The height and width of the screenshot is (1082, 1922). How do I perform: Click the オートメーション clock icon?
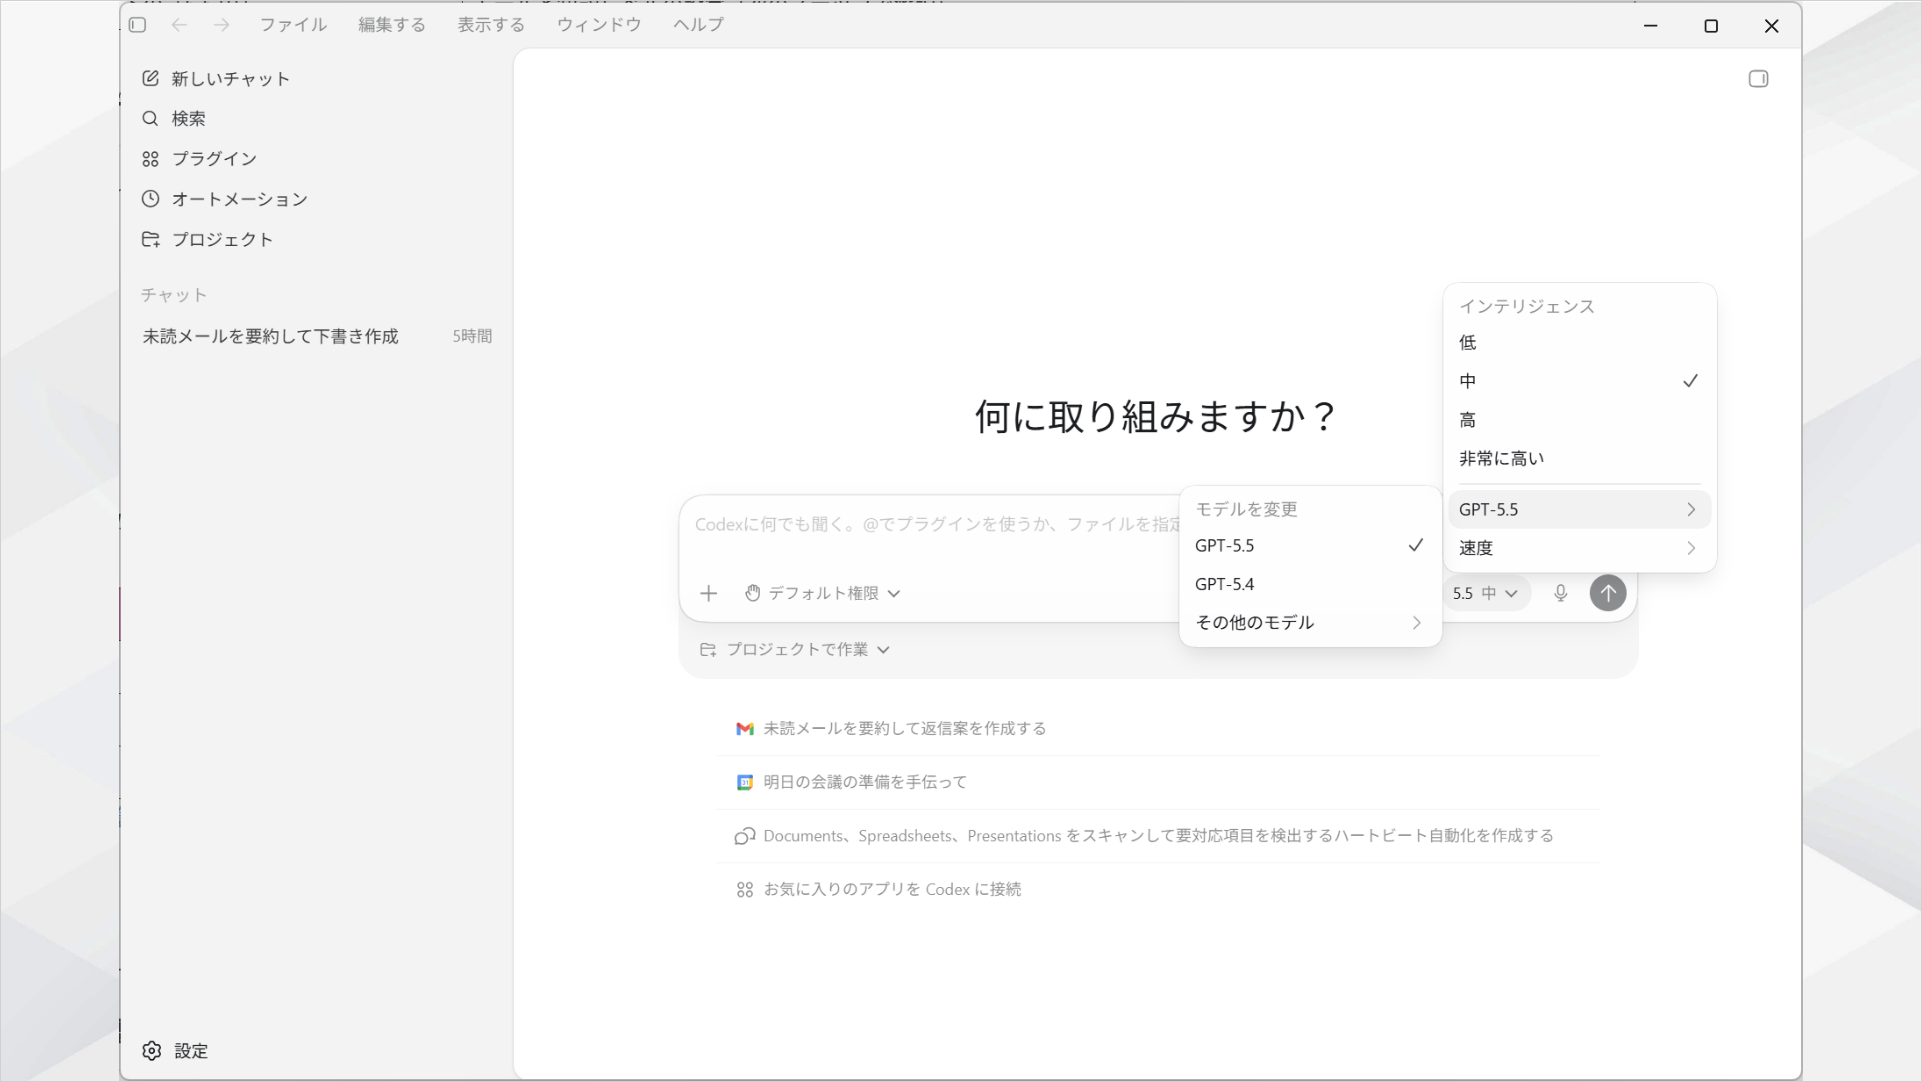[x=150, y=199]
